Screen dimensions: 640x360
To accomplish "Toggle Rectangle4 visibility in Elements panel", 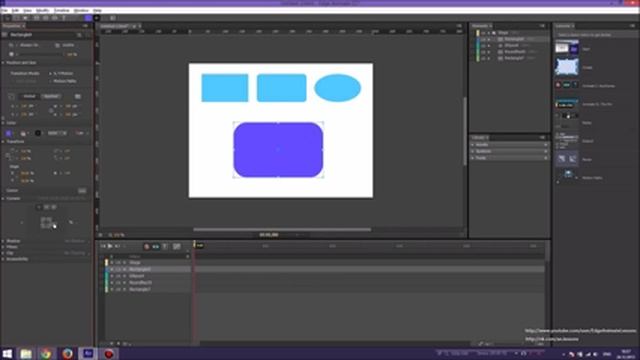I will coord(483,39).
